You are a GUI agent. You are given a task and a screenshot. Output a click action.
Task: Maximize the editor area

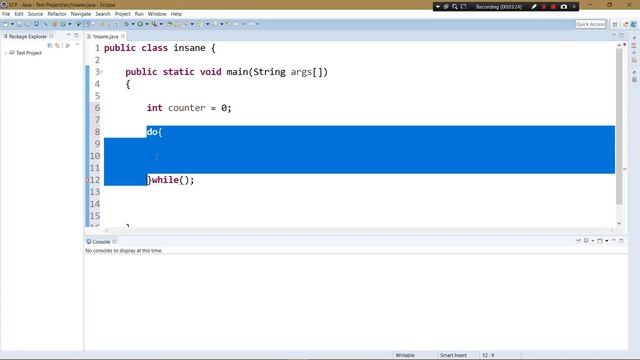coord(621,36)
